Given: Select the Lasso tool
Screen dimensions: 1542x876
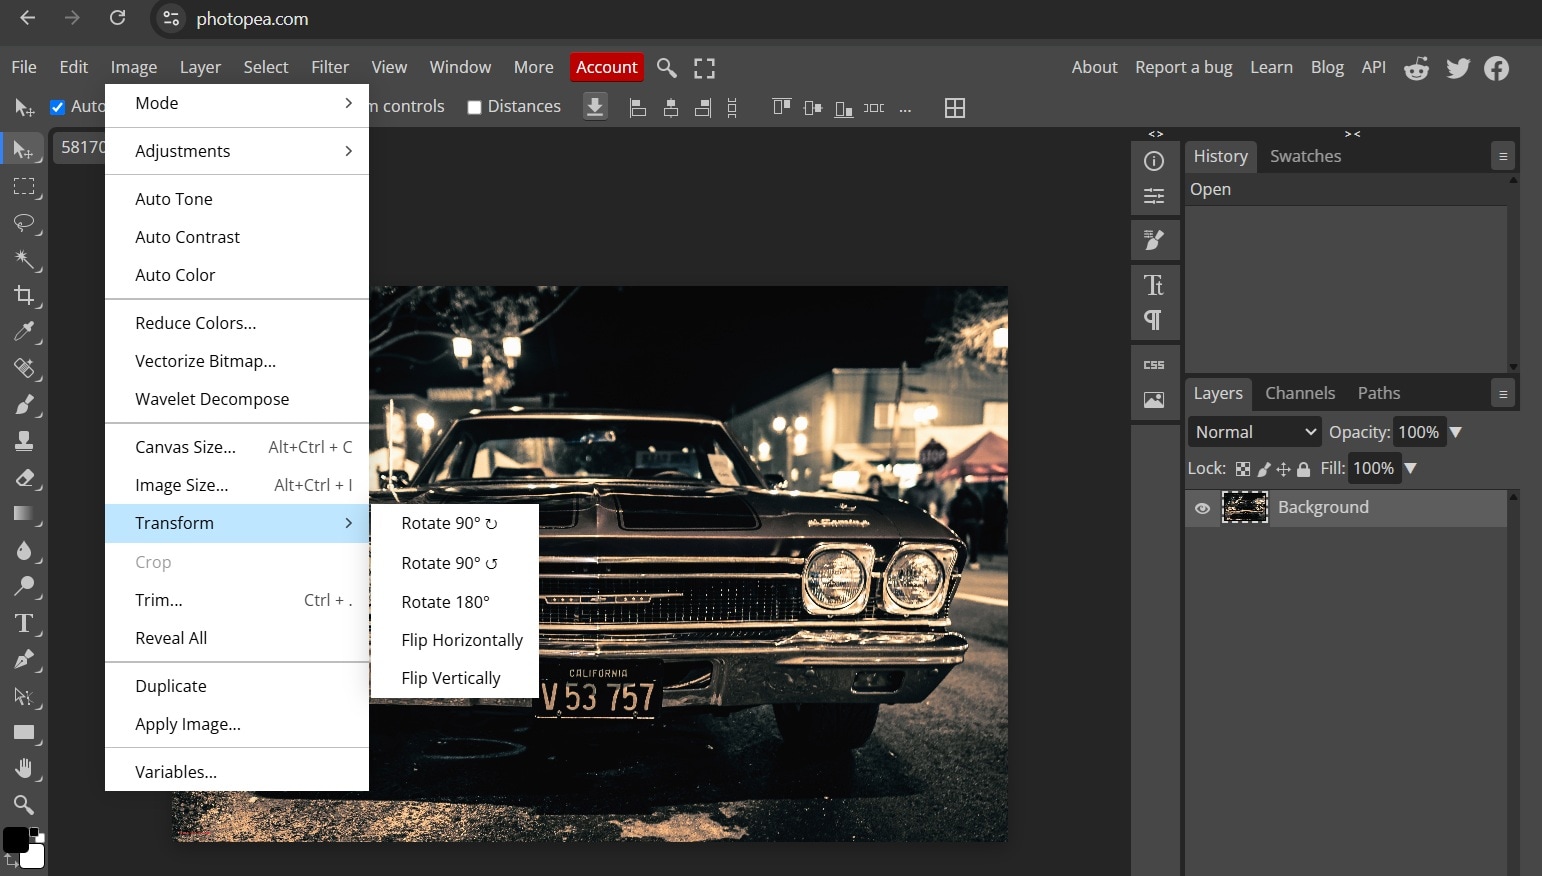Looking at the screenshot, I should point(24,222).
